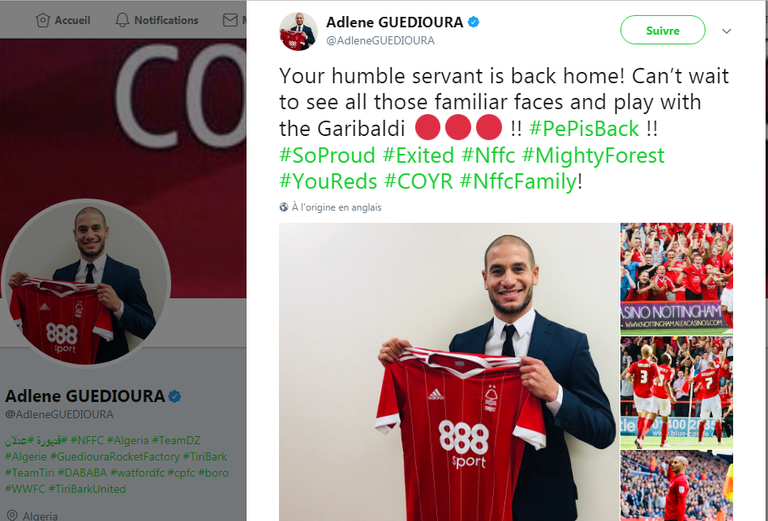Click the verified badge on the profile sidebar
The height and width of the screenshot is (521, 768).
(x=175, y=396)
